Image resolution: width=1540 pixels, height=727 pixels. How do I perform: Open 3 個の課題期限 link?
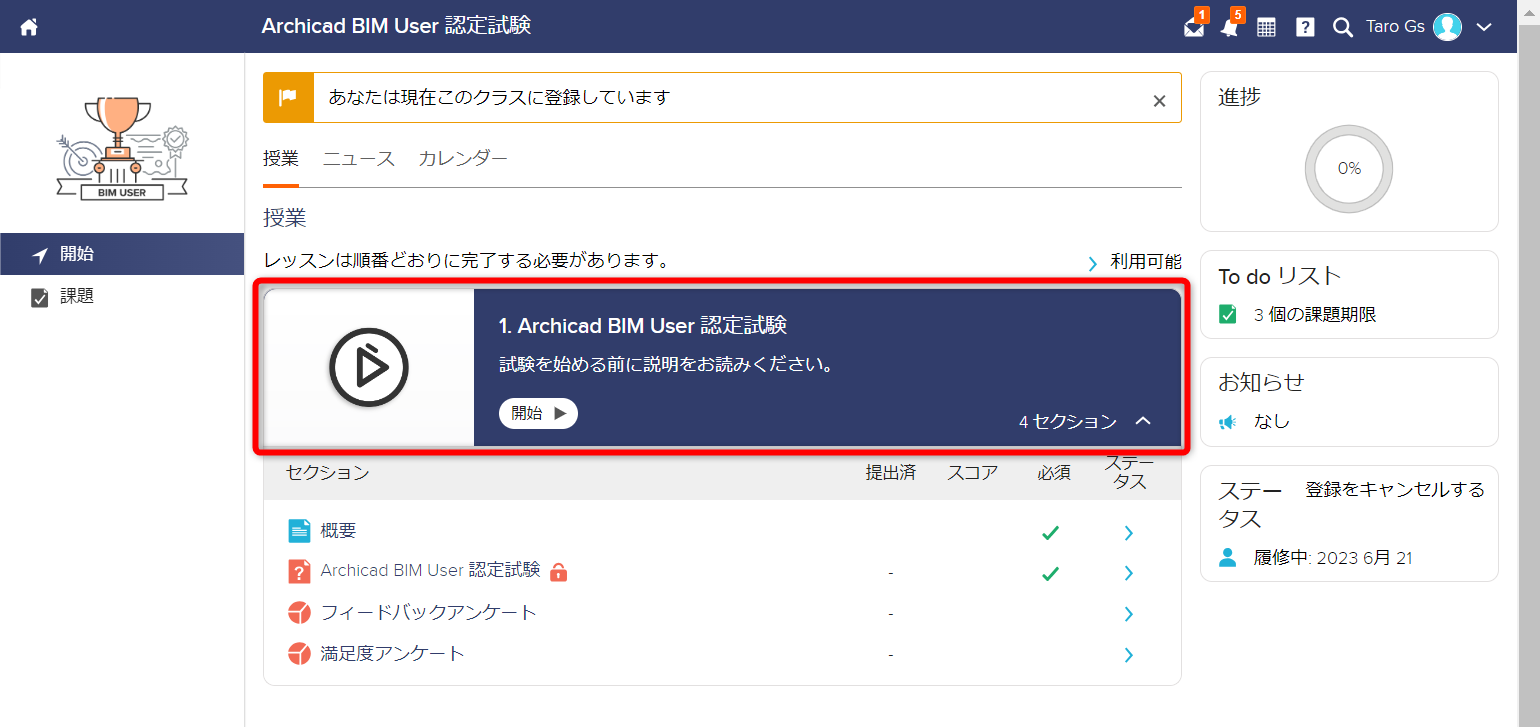[1315, 315]
